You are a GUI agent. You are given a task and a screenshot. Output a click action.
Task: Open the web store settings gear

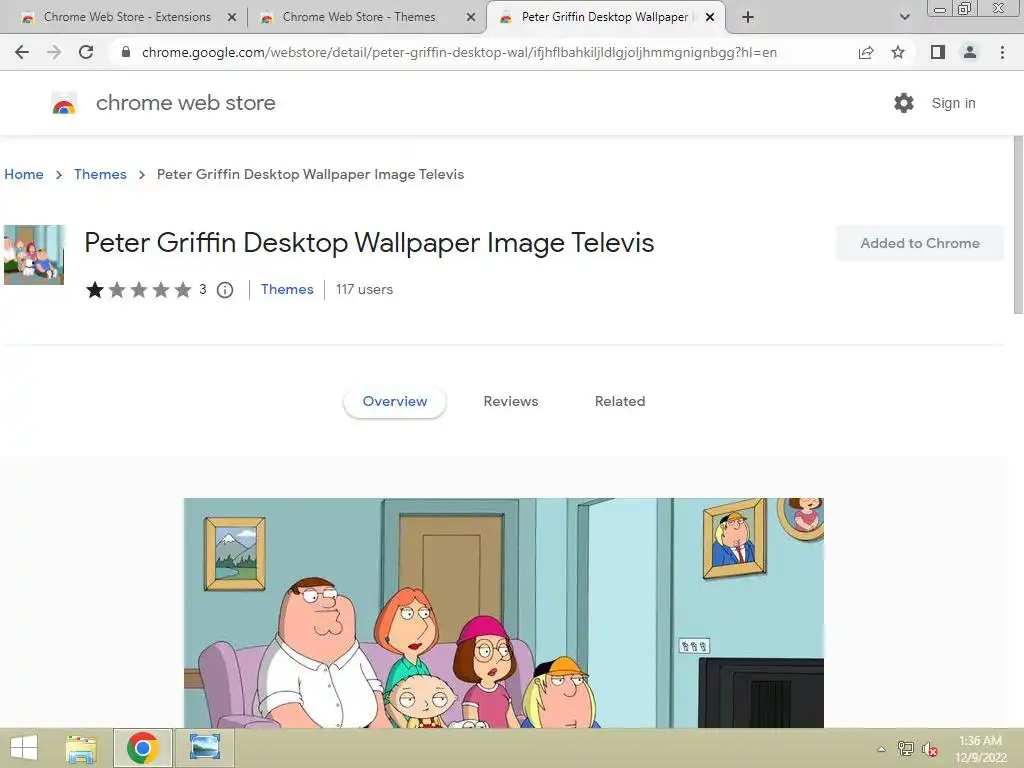pos(904,103)
